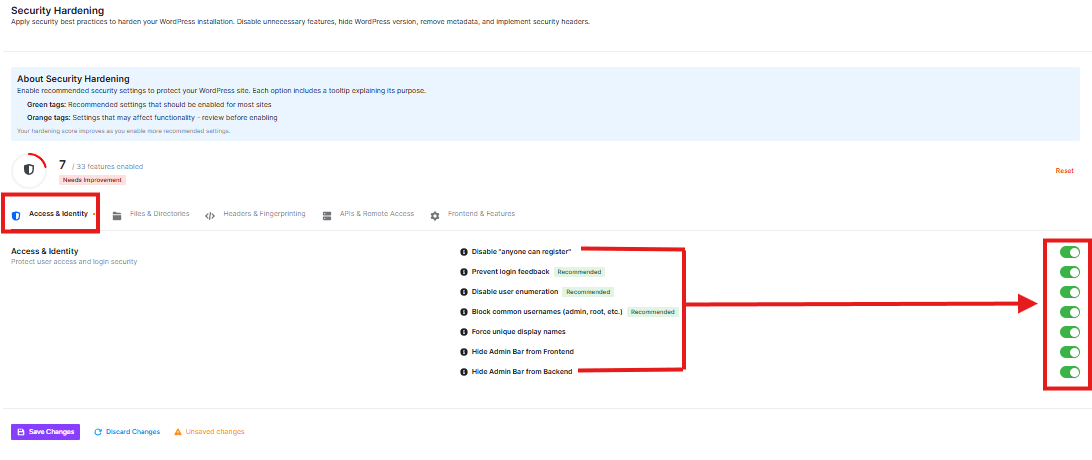
Task: Toggle the Block common usernames switch
Action: [x=1070, y=312]
